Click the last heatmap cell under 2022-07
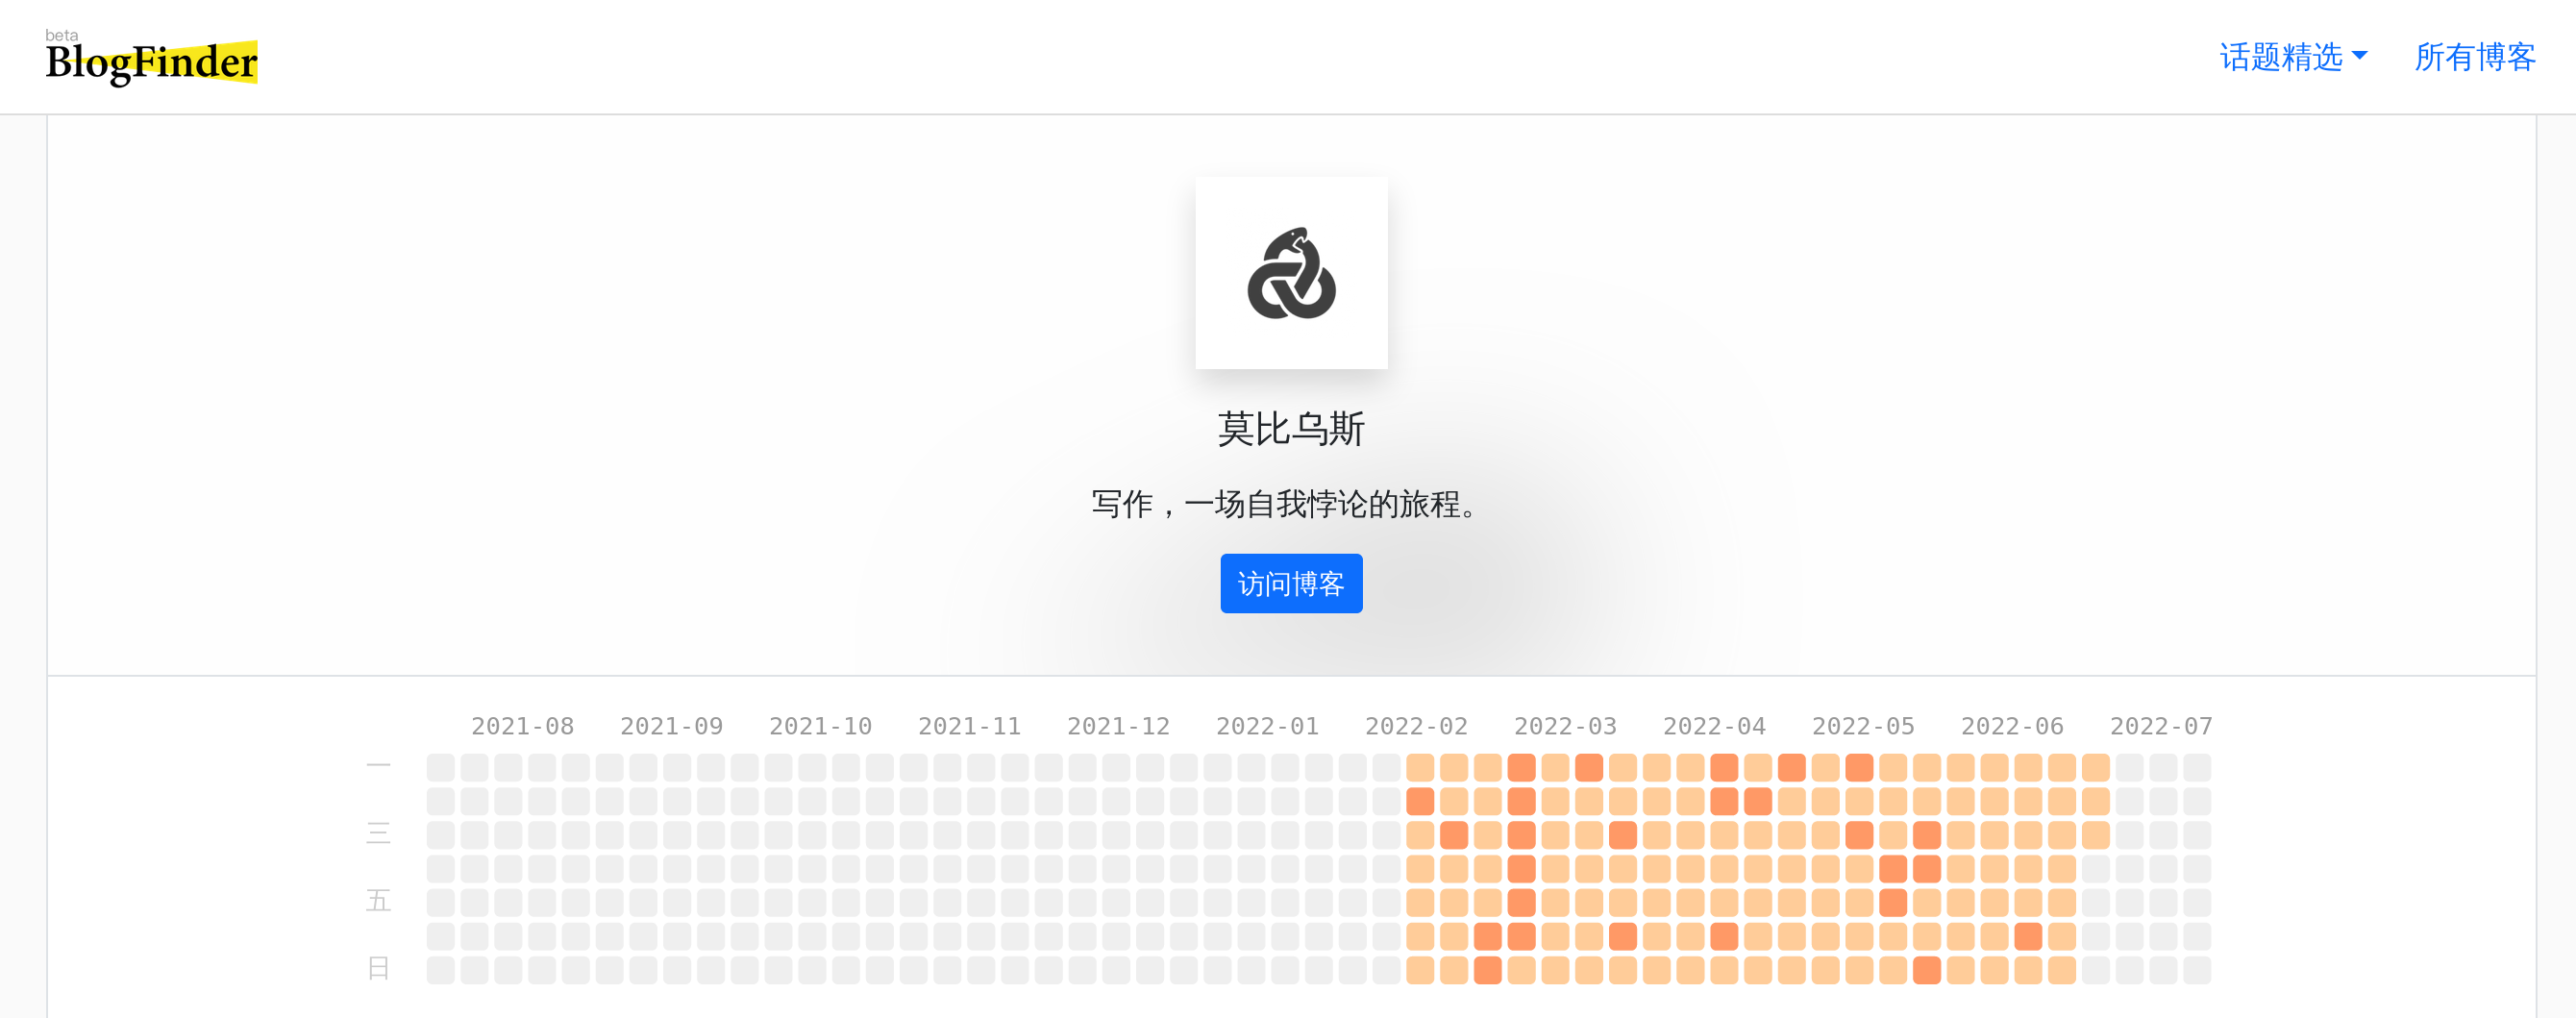 click(2196, 967)
